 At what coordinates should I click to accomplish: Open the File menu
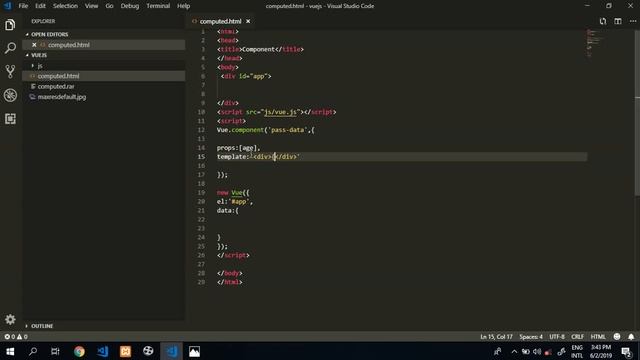tap(23, 6)
